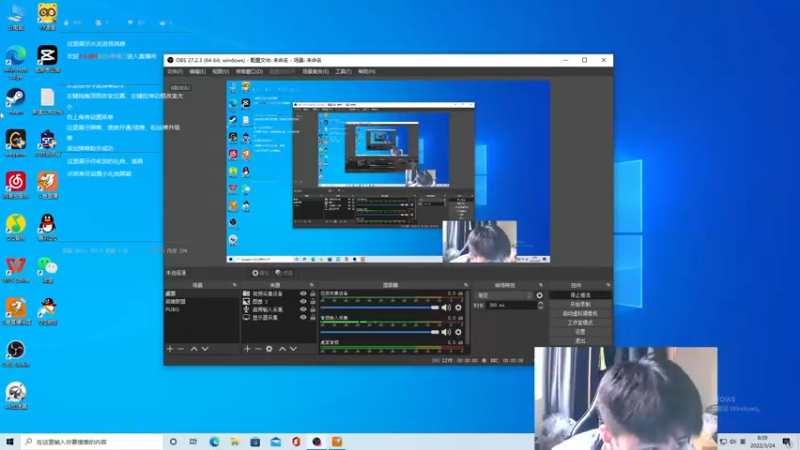The image size is (800, 450).
Task: Pop out the Controls dock
Action: tap(608, 285)
